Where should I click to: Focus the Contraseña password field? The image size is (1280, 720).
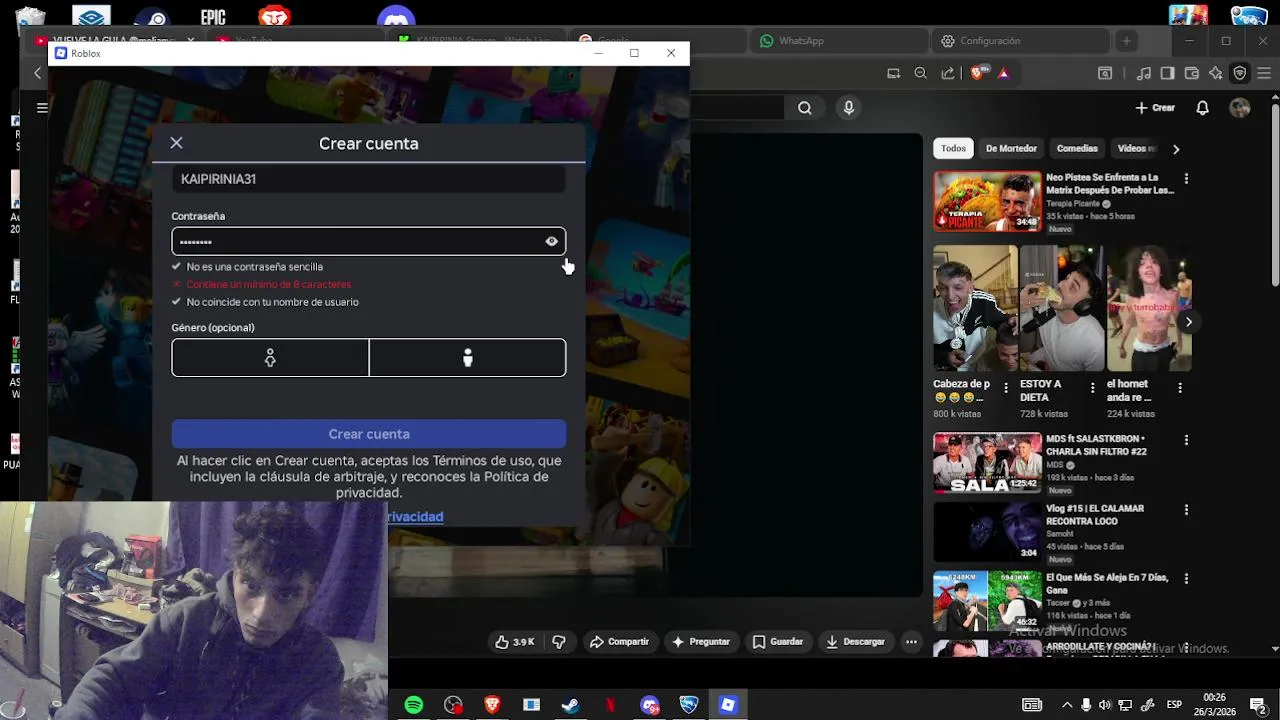368,241
